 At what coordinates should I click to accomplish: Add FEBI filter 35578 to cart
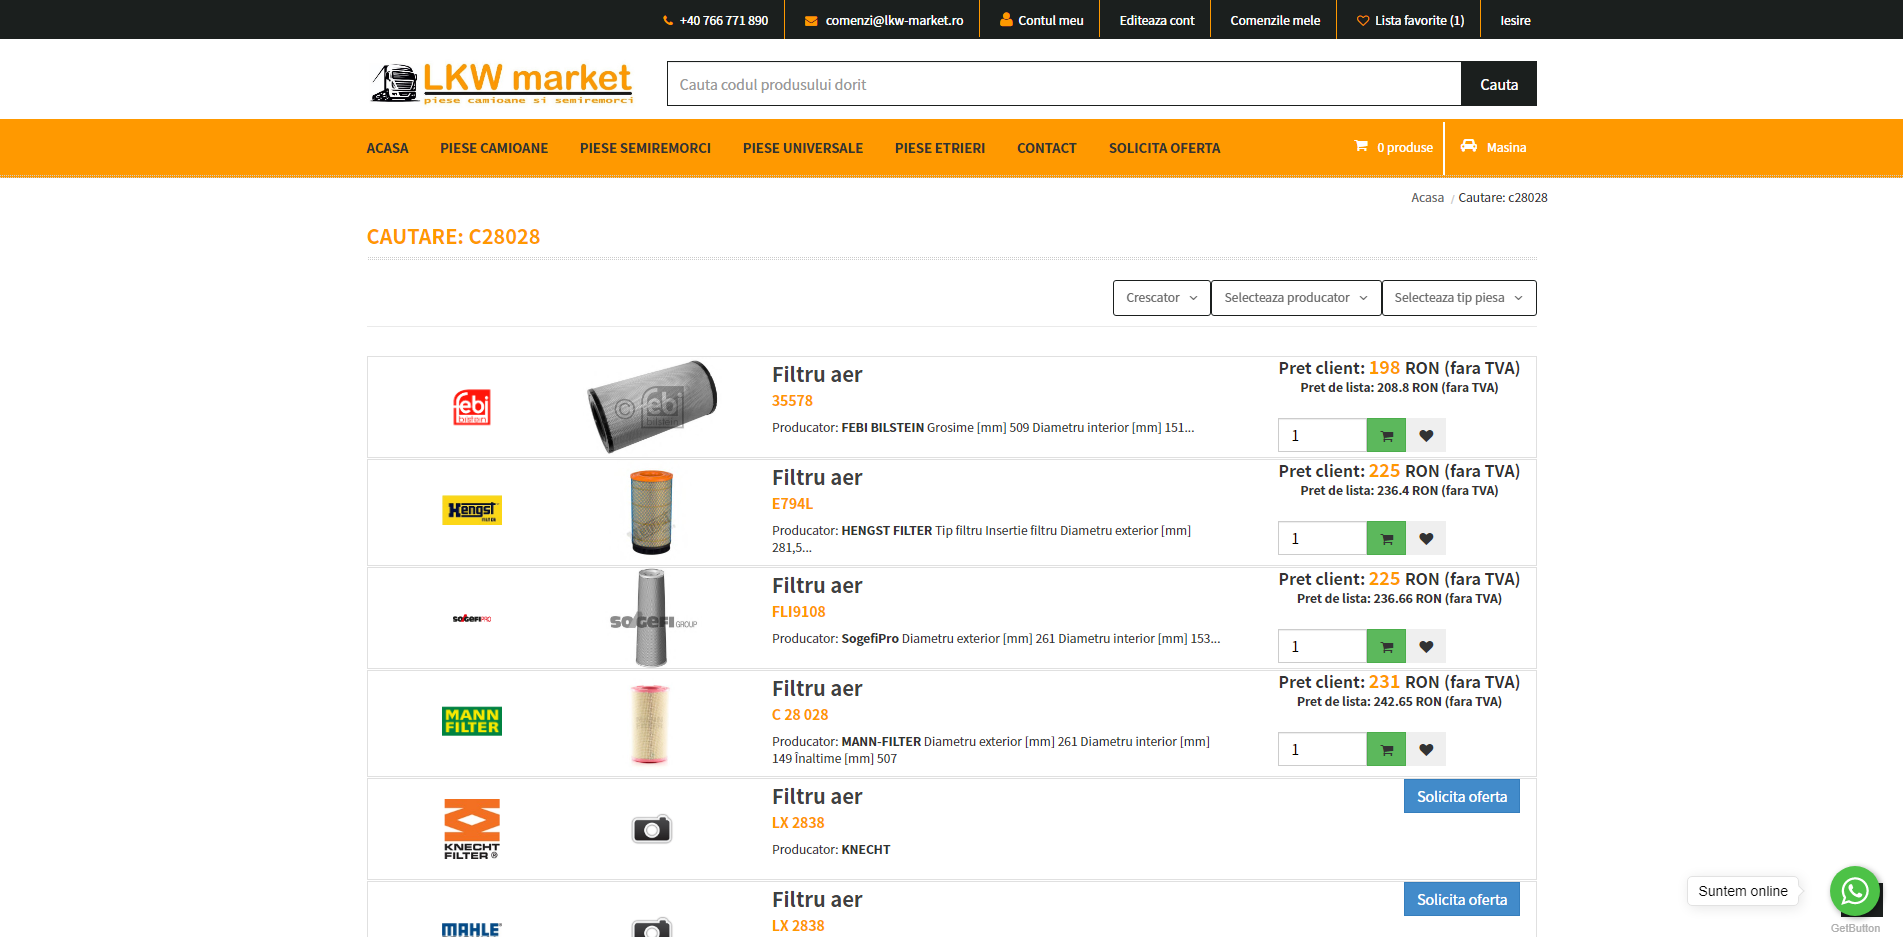[x=1386, y=435]
